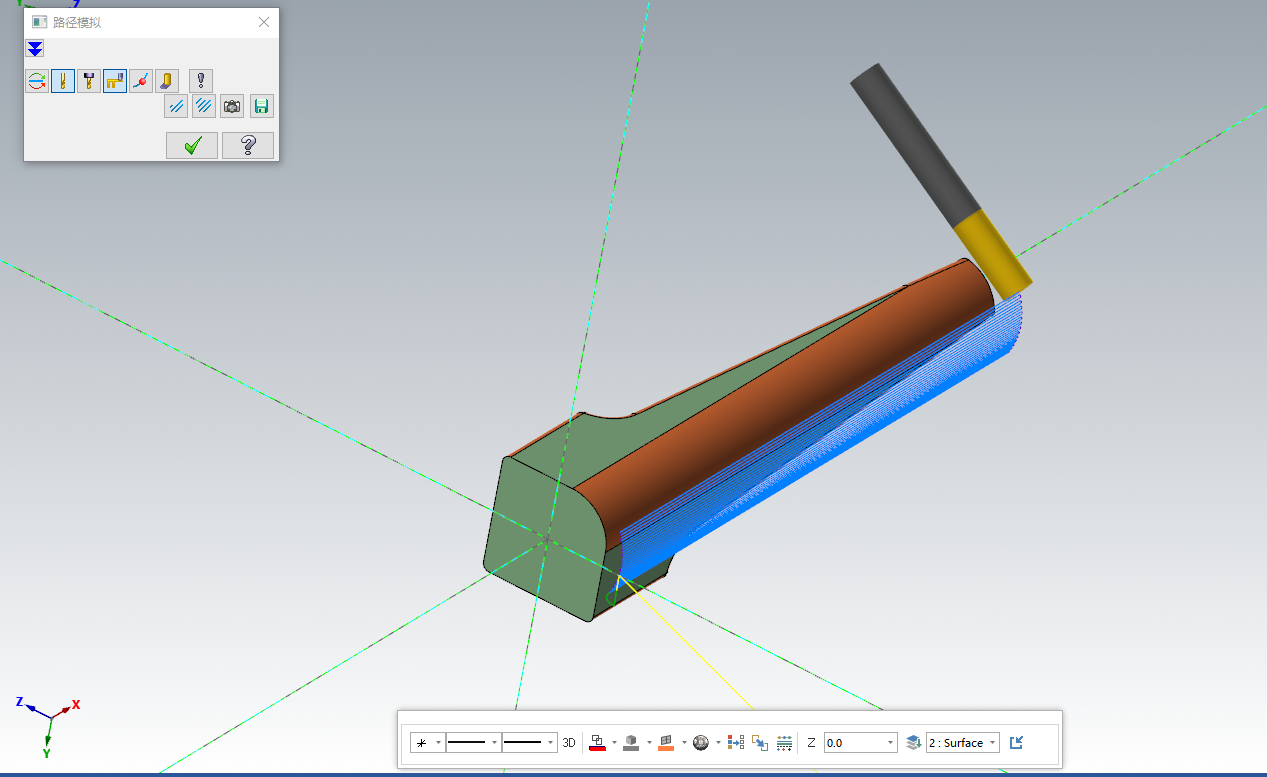Toggle display of the tool
This screenshot has height=777, width=1267.
click(x=63, y=82)
